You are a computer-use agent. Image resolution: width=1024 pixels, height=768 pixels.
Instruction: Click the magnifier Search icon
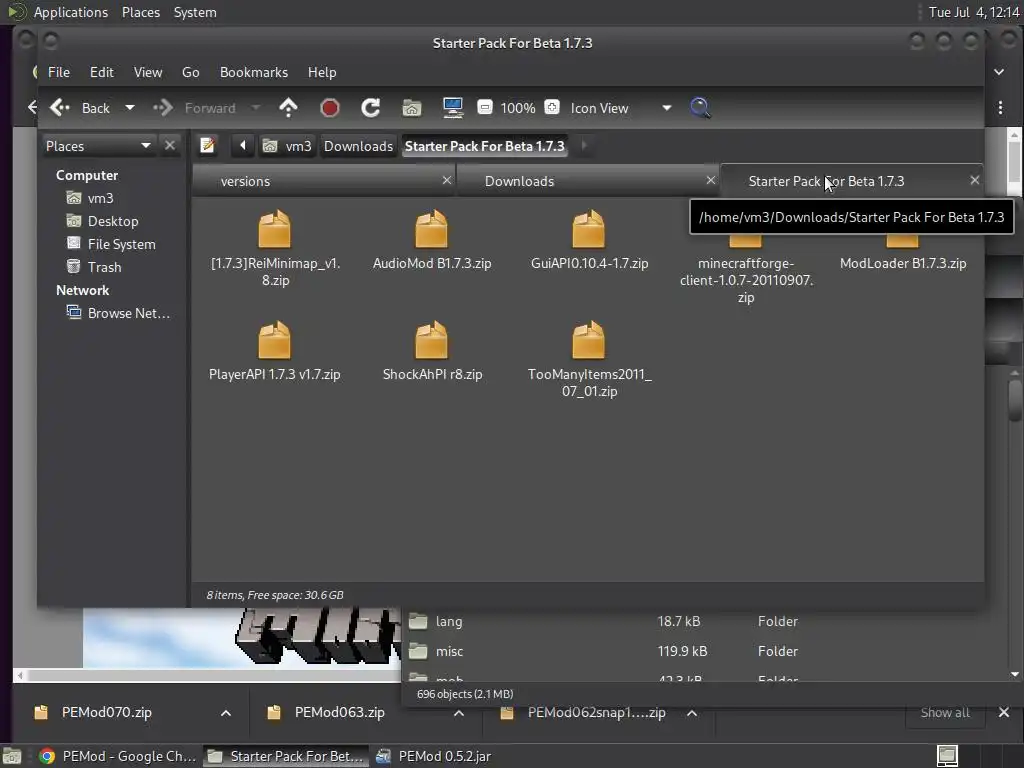[x=700, y=108]
